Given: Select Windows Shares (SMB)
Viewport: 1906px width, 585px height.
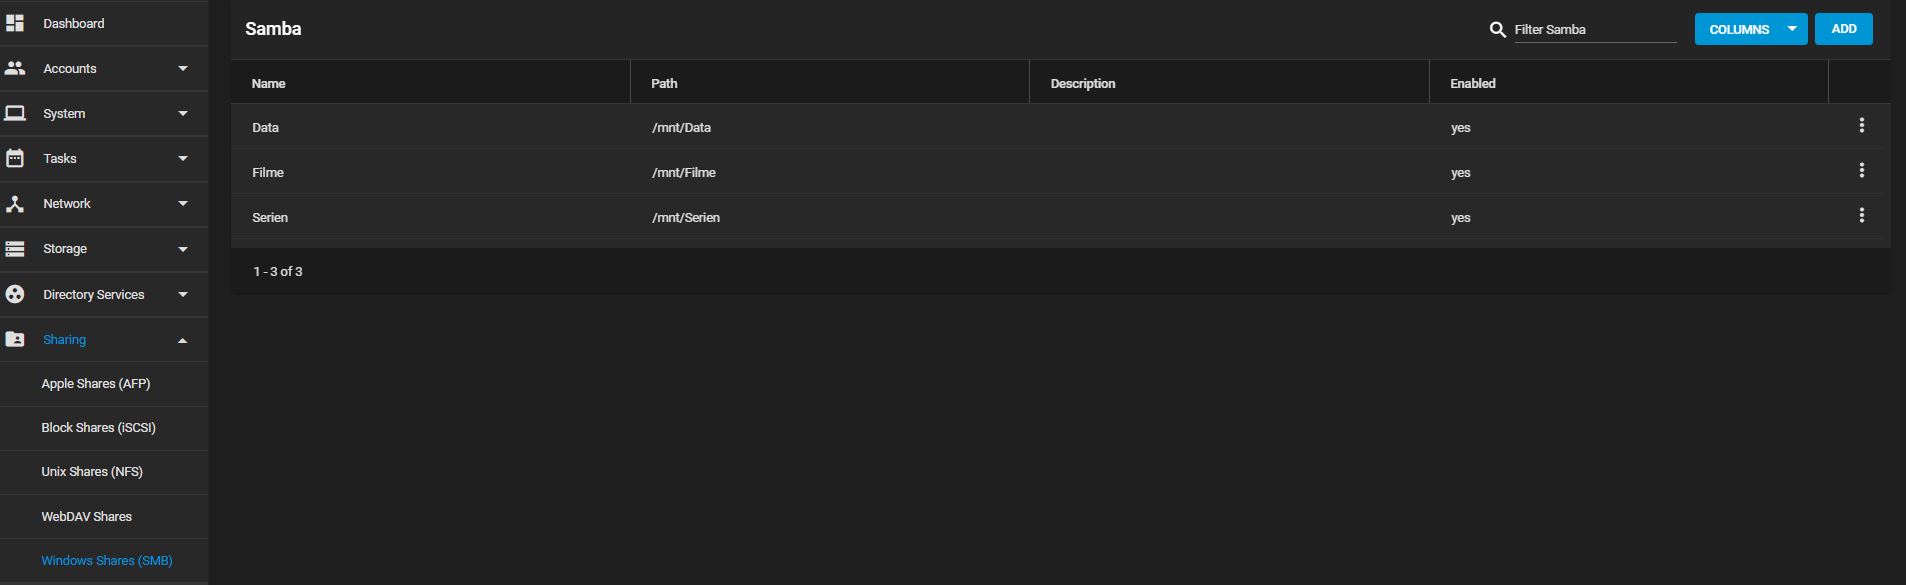Looking at the screenshot, I should [x=107, y=561].
